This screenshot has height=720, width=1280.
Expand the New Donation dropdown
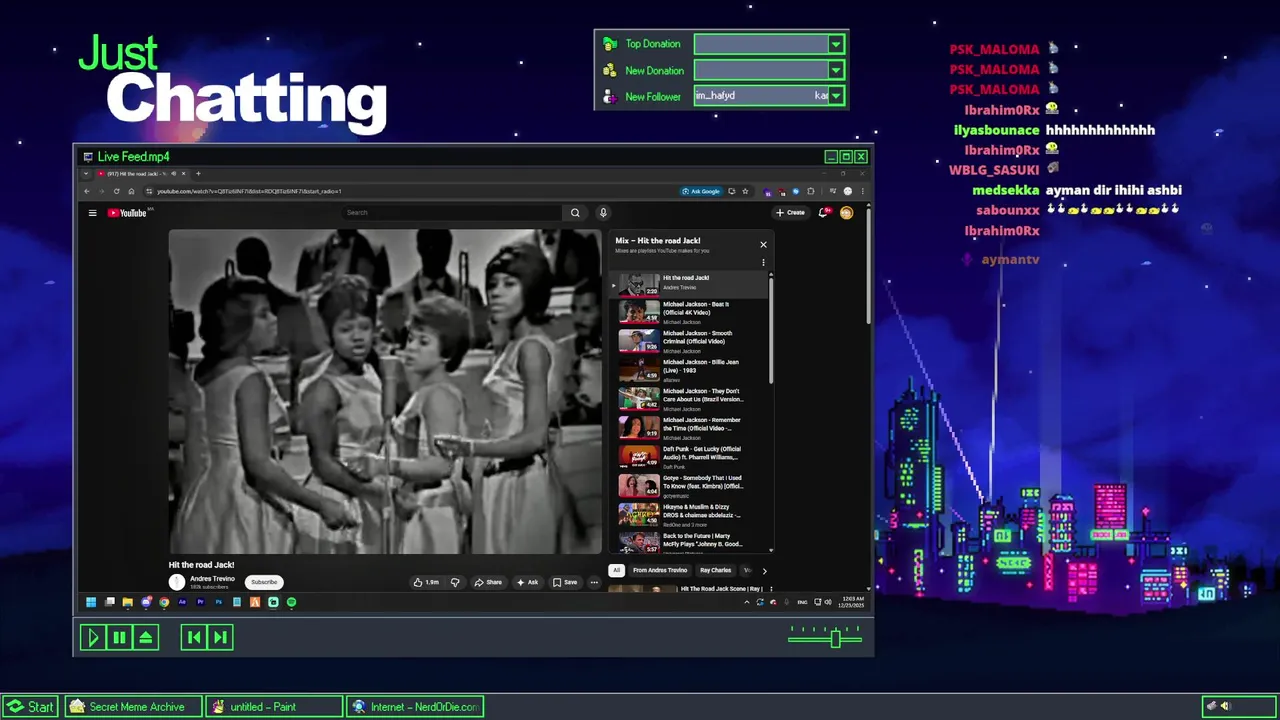[x=836, y=70]
